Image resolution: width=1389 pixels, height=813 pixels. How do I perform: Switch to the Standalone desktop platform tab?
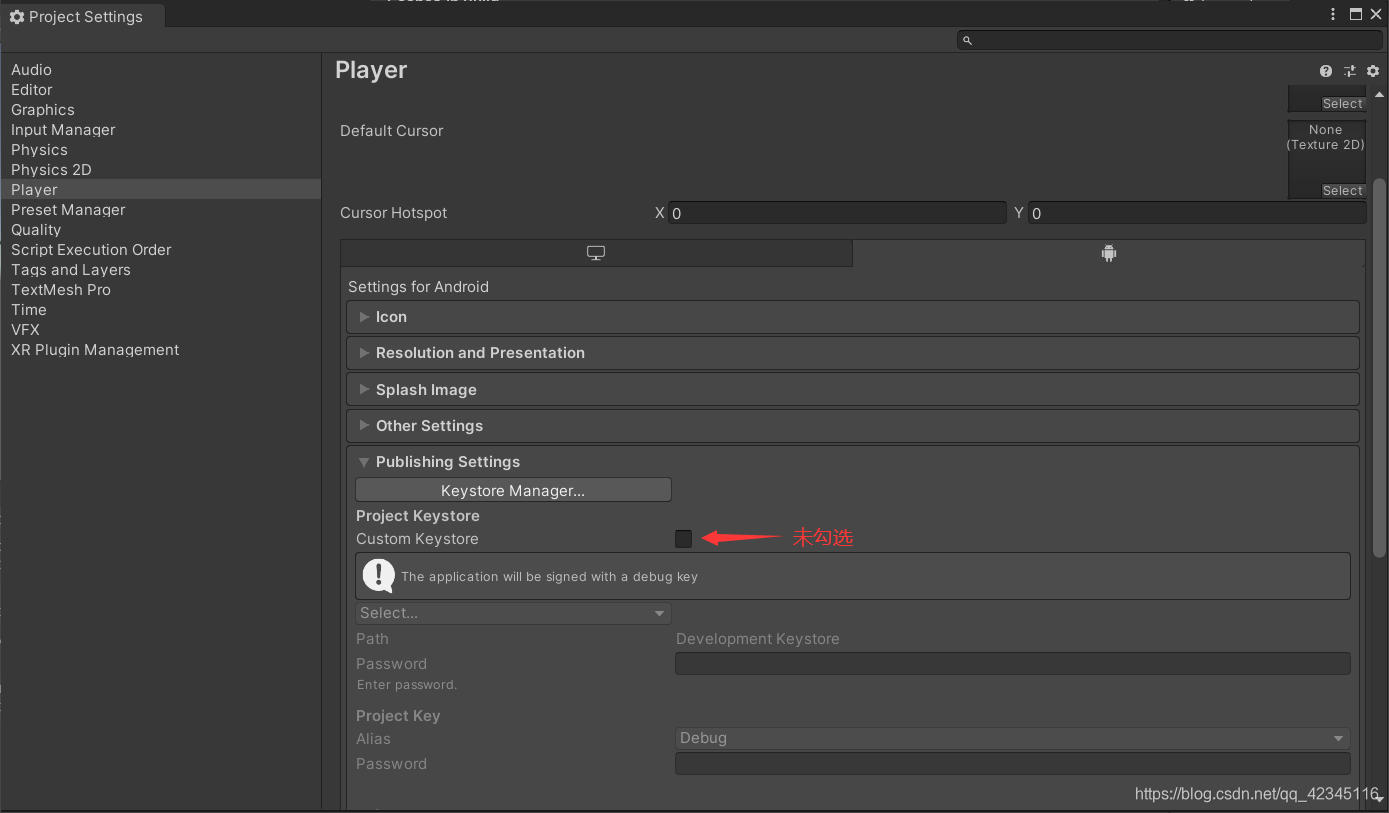(x=596, y=252)
